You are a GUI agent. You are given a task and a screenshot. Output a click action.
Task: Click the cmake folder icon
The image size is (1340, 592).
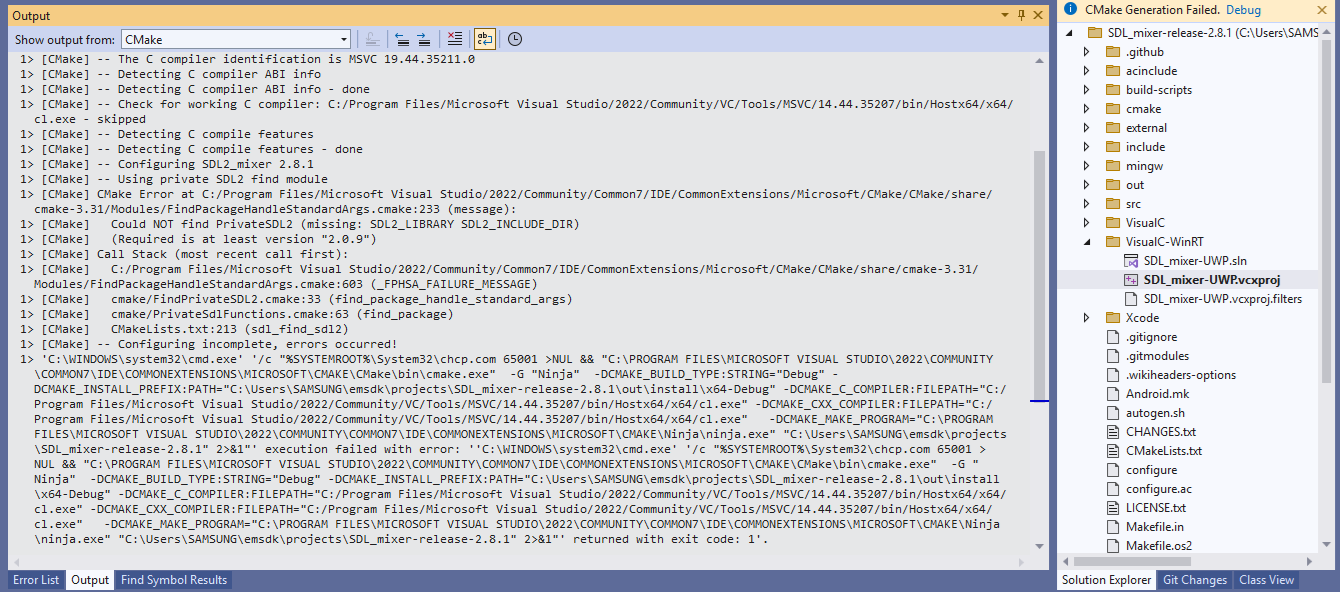1113,109
